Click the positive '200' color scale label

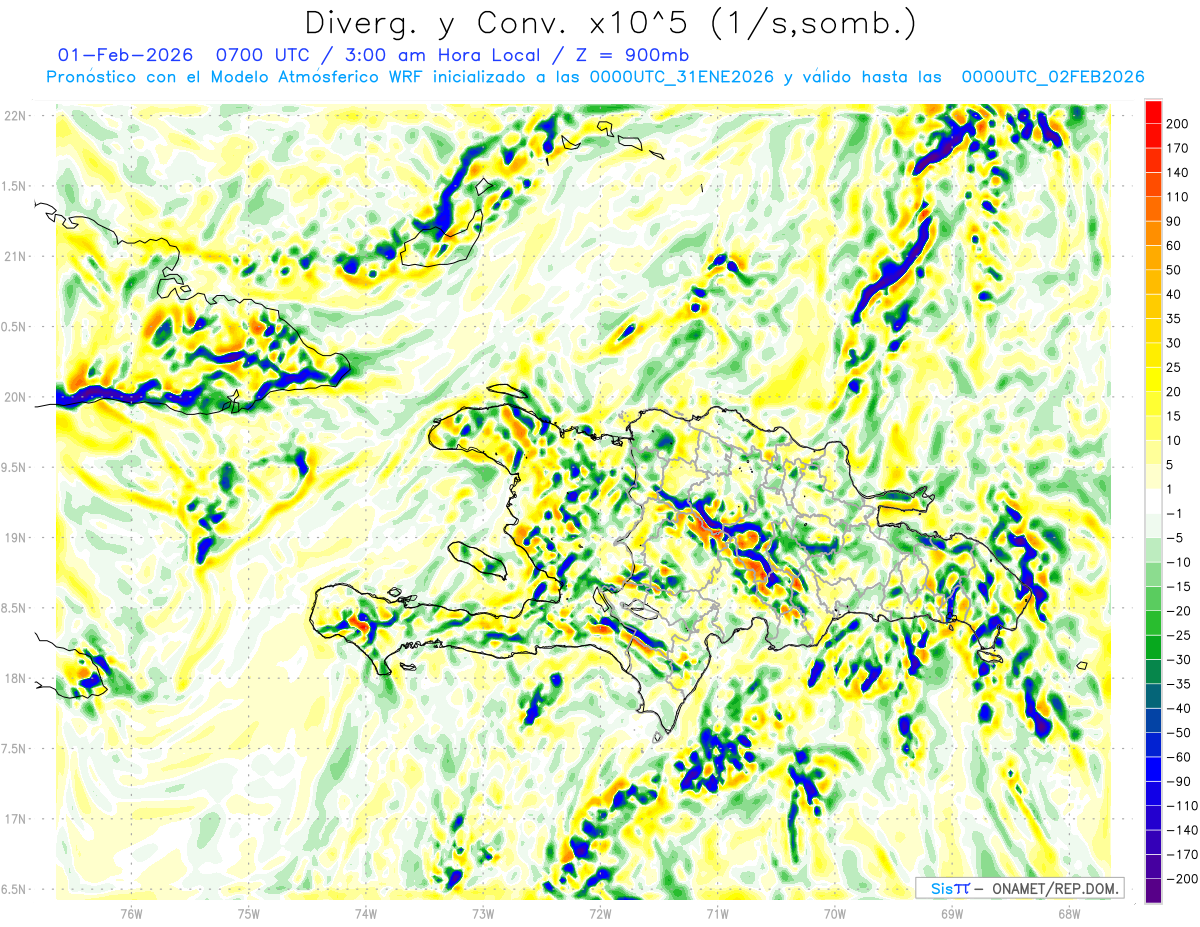[1179, 122]
